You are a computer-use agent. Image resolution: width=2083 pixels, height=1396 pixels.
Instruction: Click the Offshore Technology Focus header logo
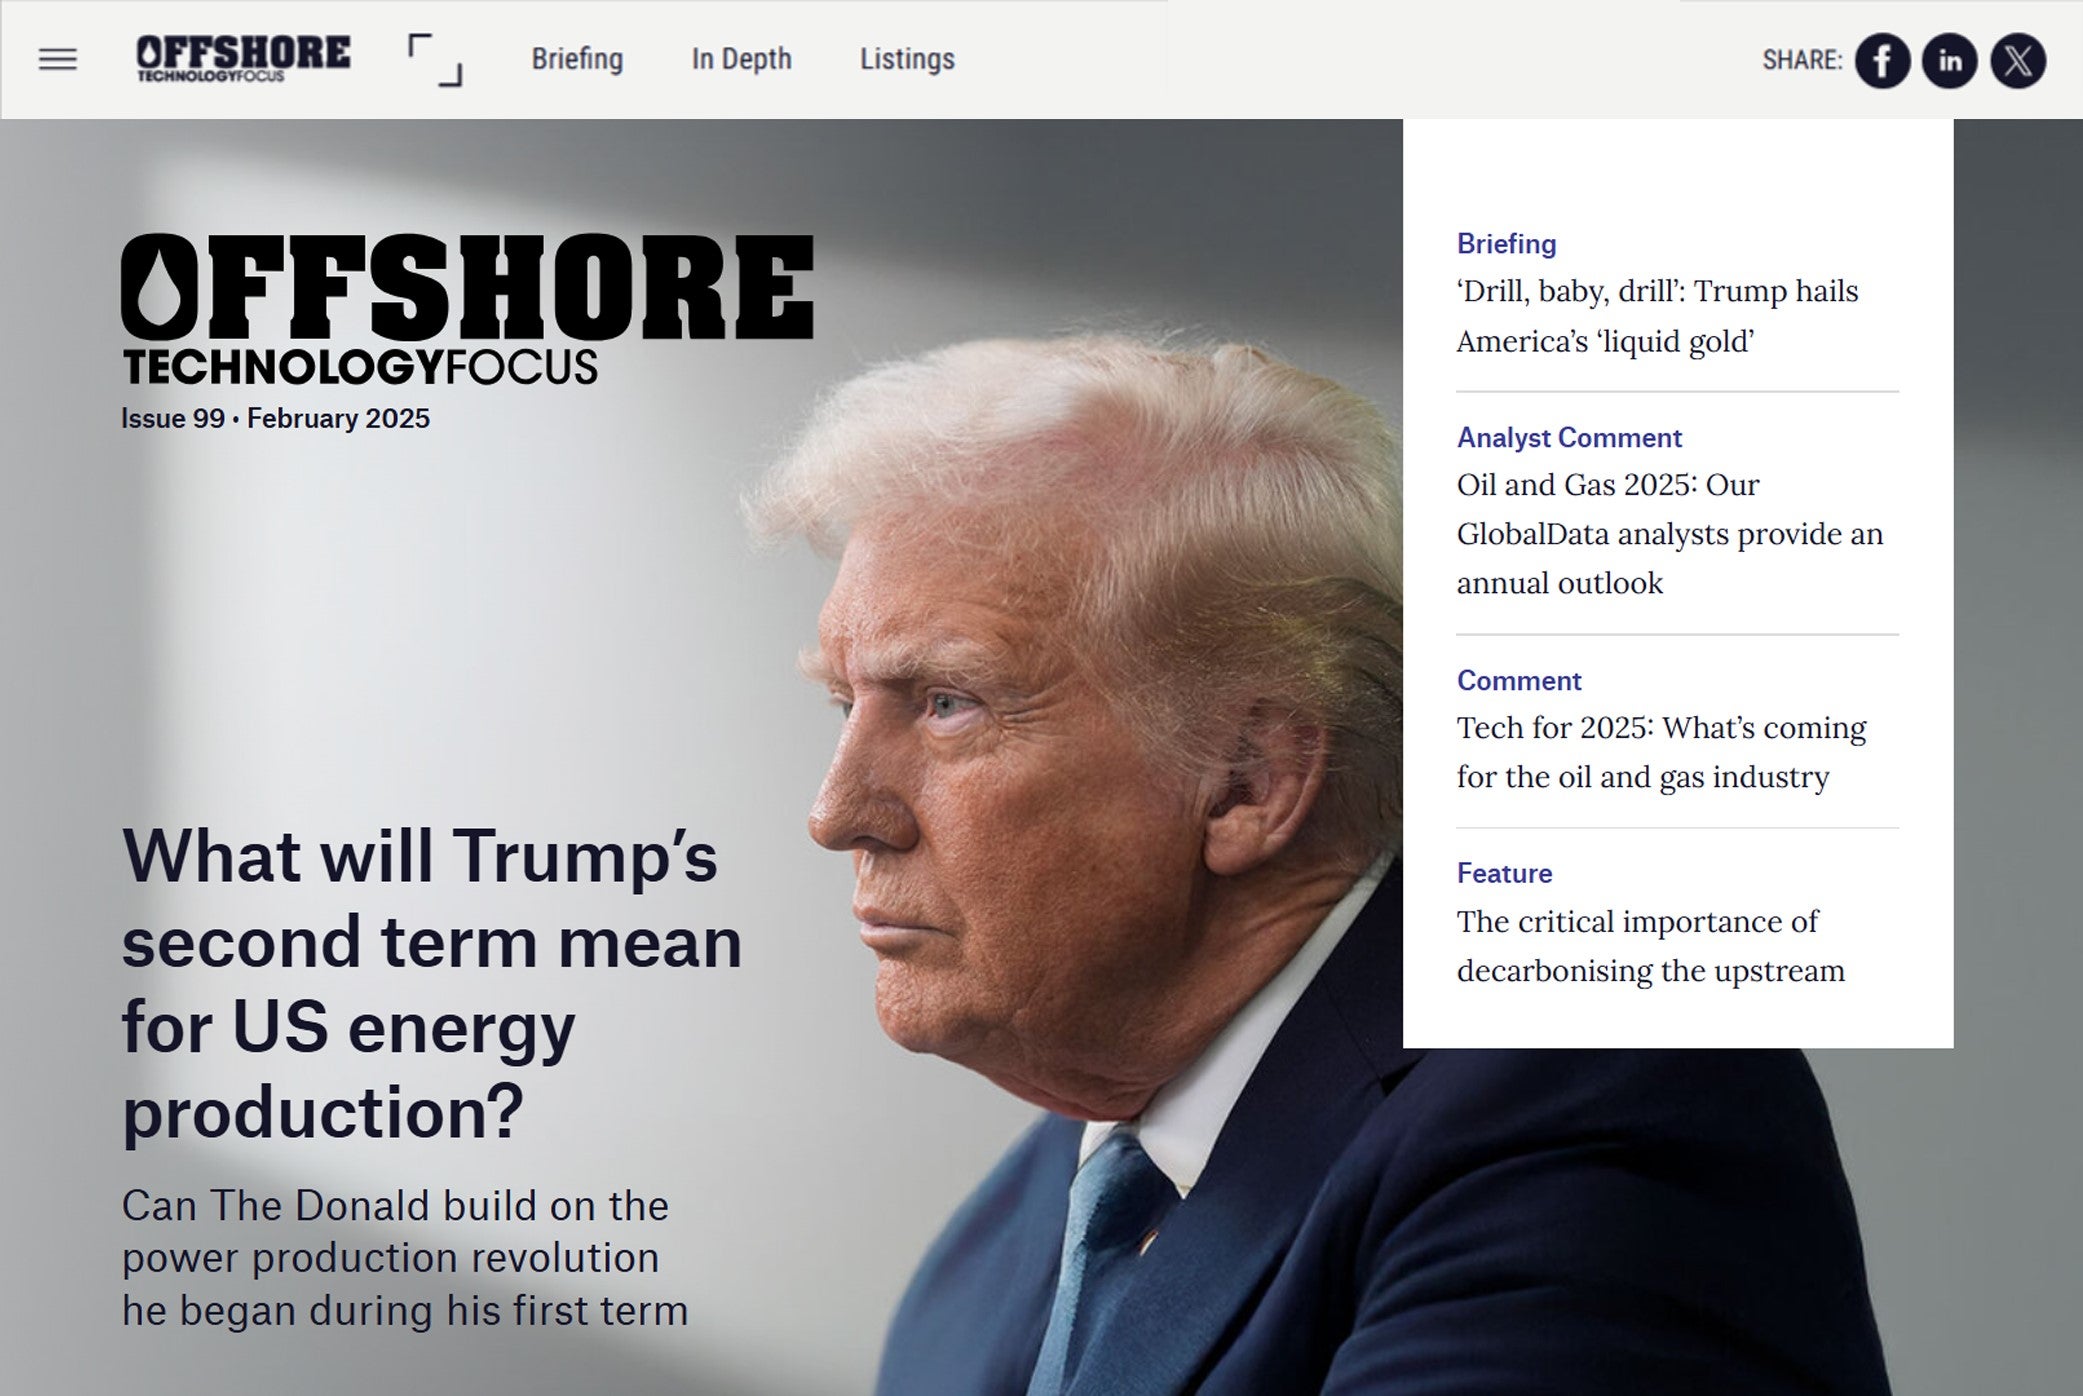[x=243, y=58]
